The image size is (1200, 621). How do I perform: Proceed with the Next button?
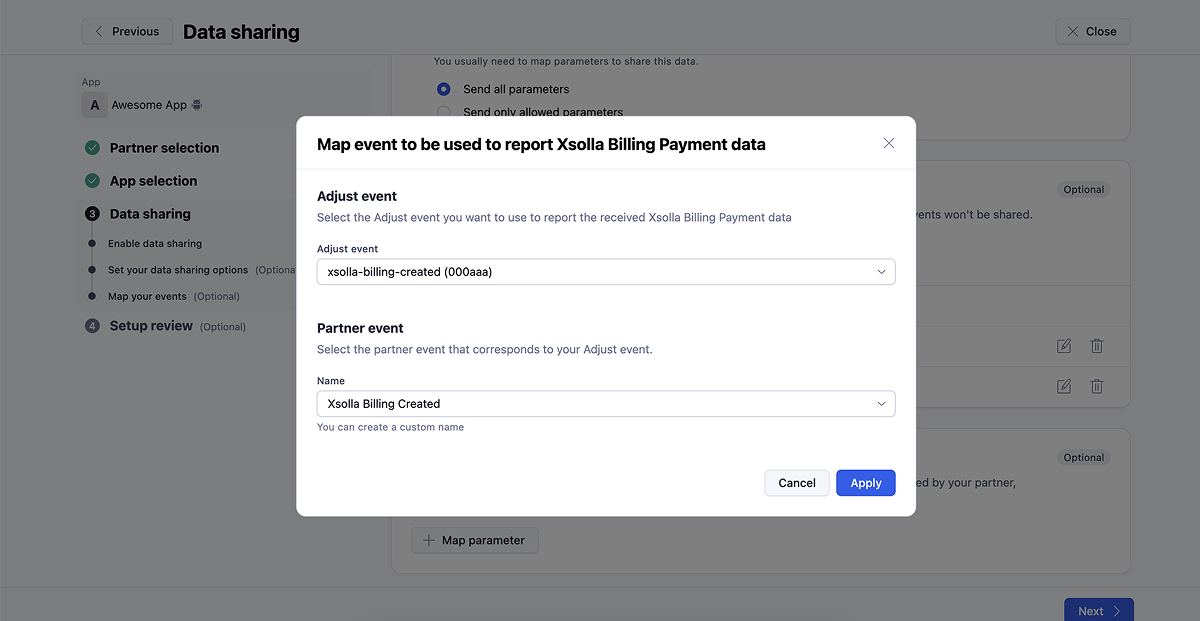pos(1098,610)
